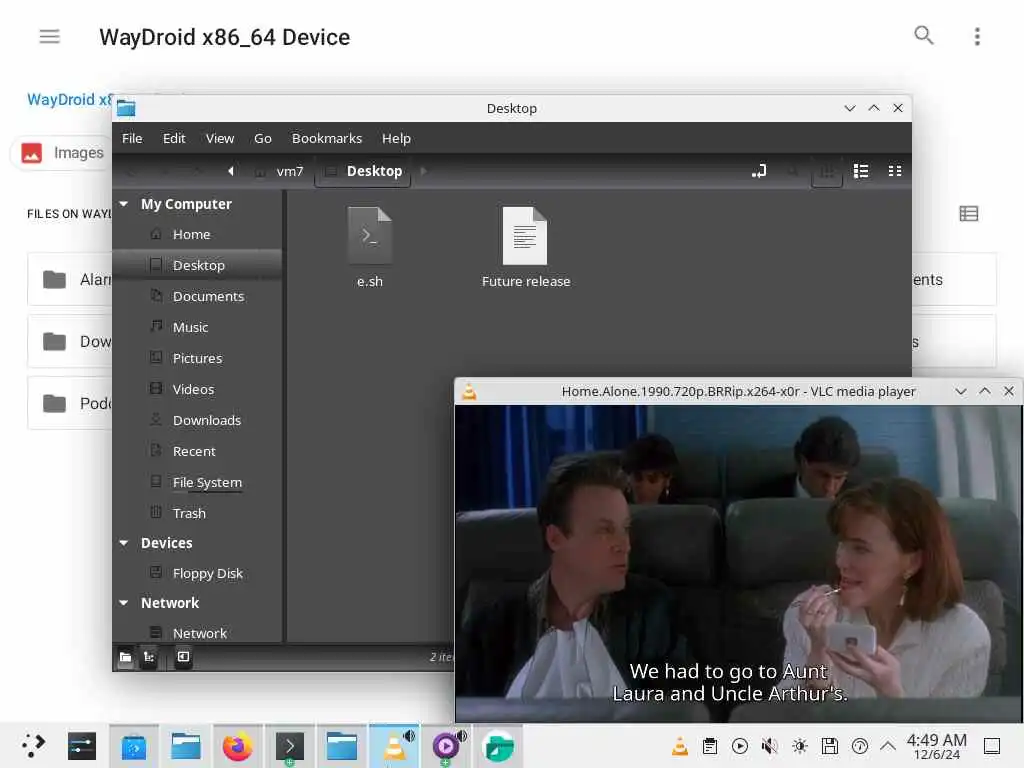Click the file manager window down chevron
The image size is (1024, 768).
click(849, 108)
